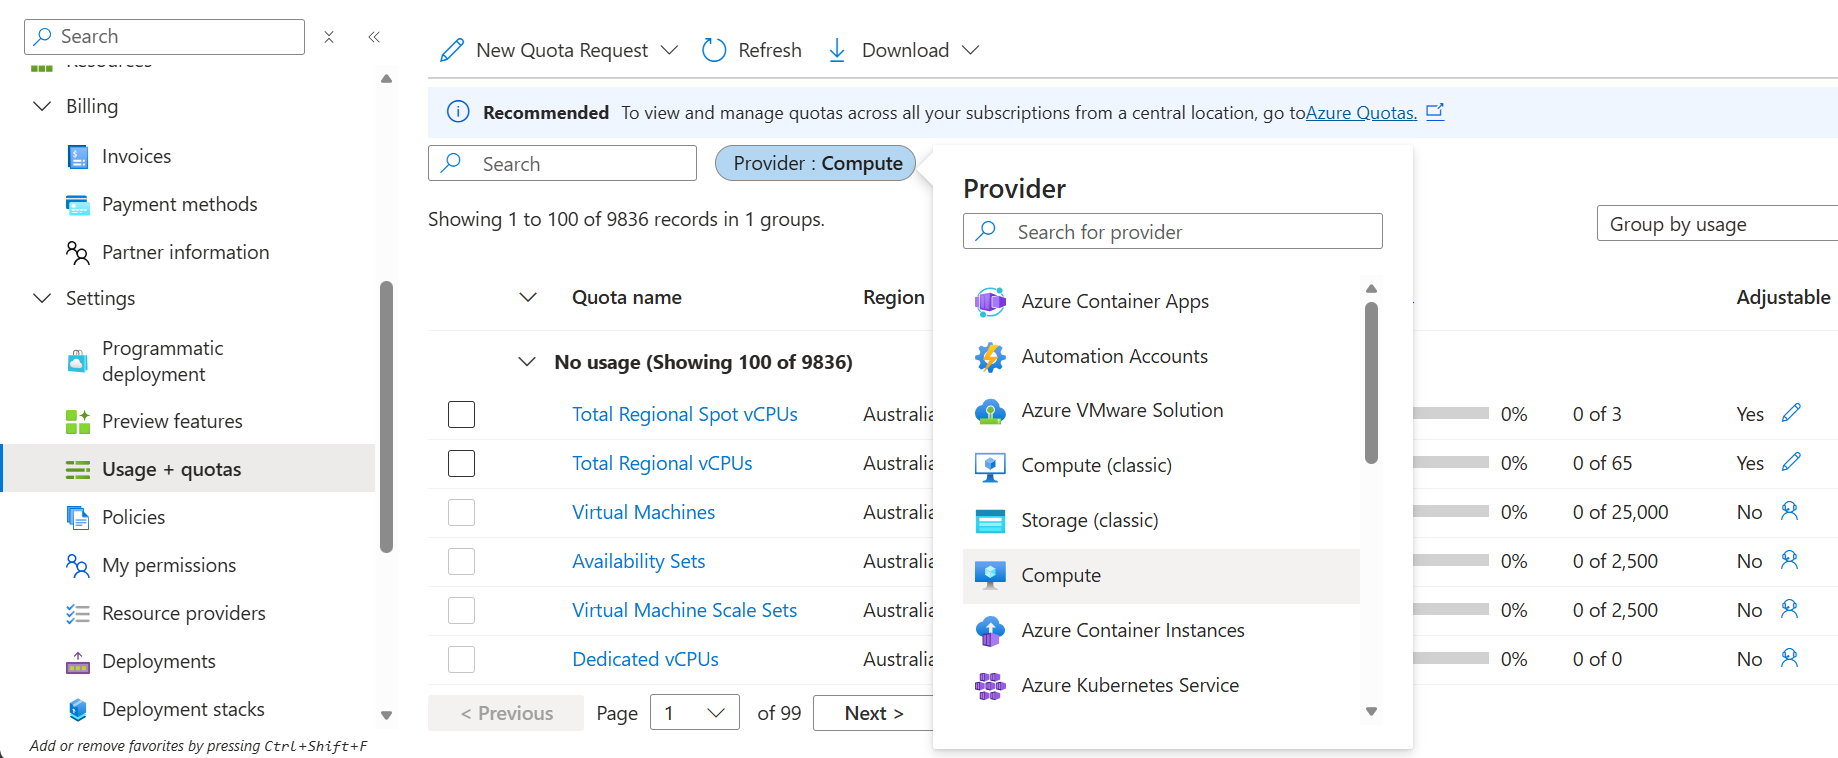Image resolution: width=1838 pixels, height=758 pixels.
Task: Open the Virtual Machine Scale Sets link
Action: click(685, 610)
